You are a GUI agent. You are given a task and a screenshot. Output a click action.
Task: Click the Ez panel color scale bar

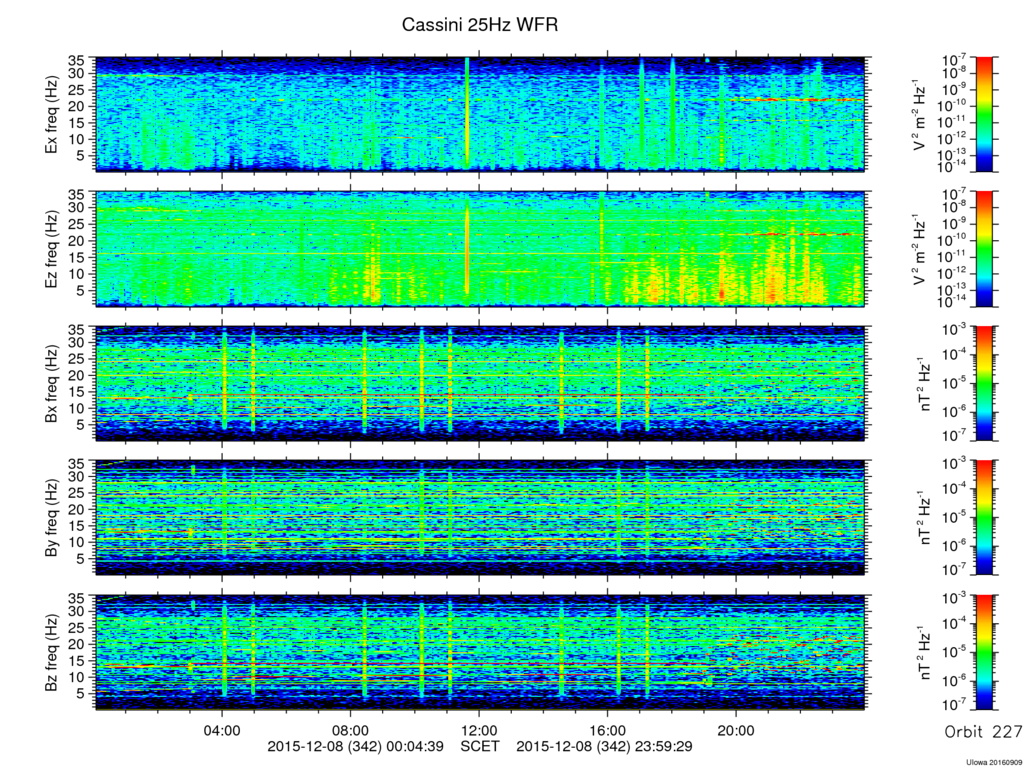(x=984, y=249)
